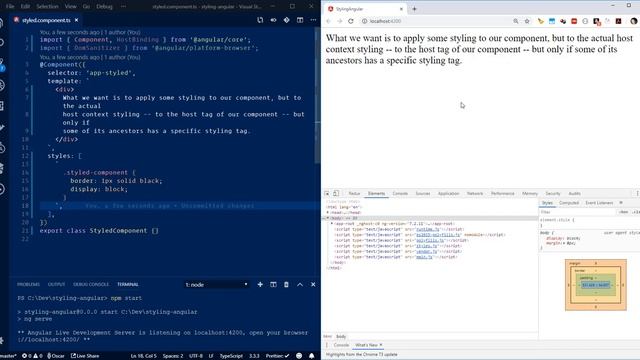Screen dimensions: 640x360
Task: Close the StylingAngular Chrome tab
Action: pos(401,9)
